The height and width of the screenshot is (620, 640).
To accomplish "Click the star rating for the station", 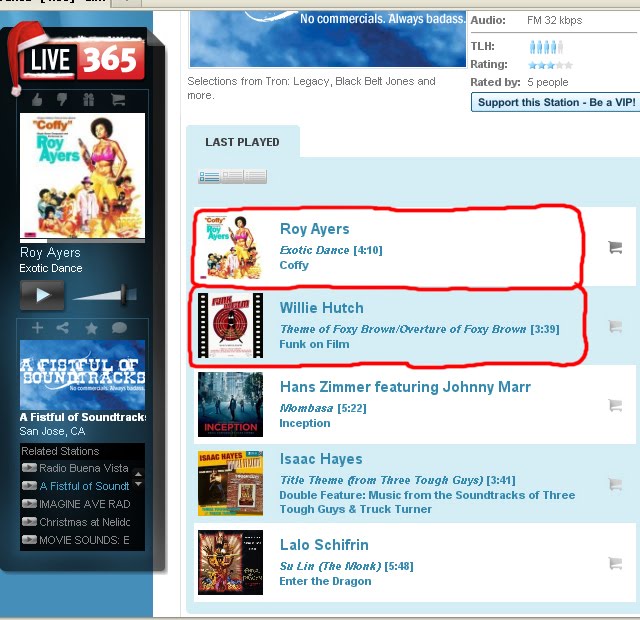I will click(x=550, y=65).
